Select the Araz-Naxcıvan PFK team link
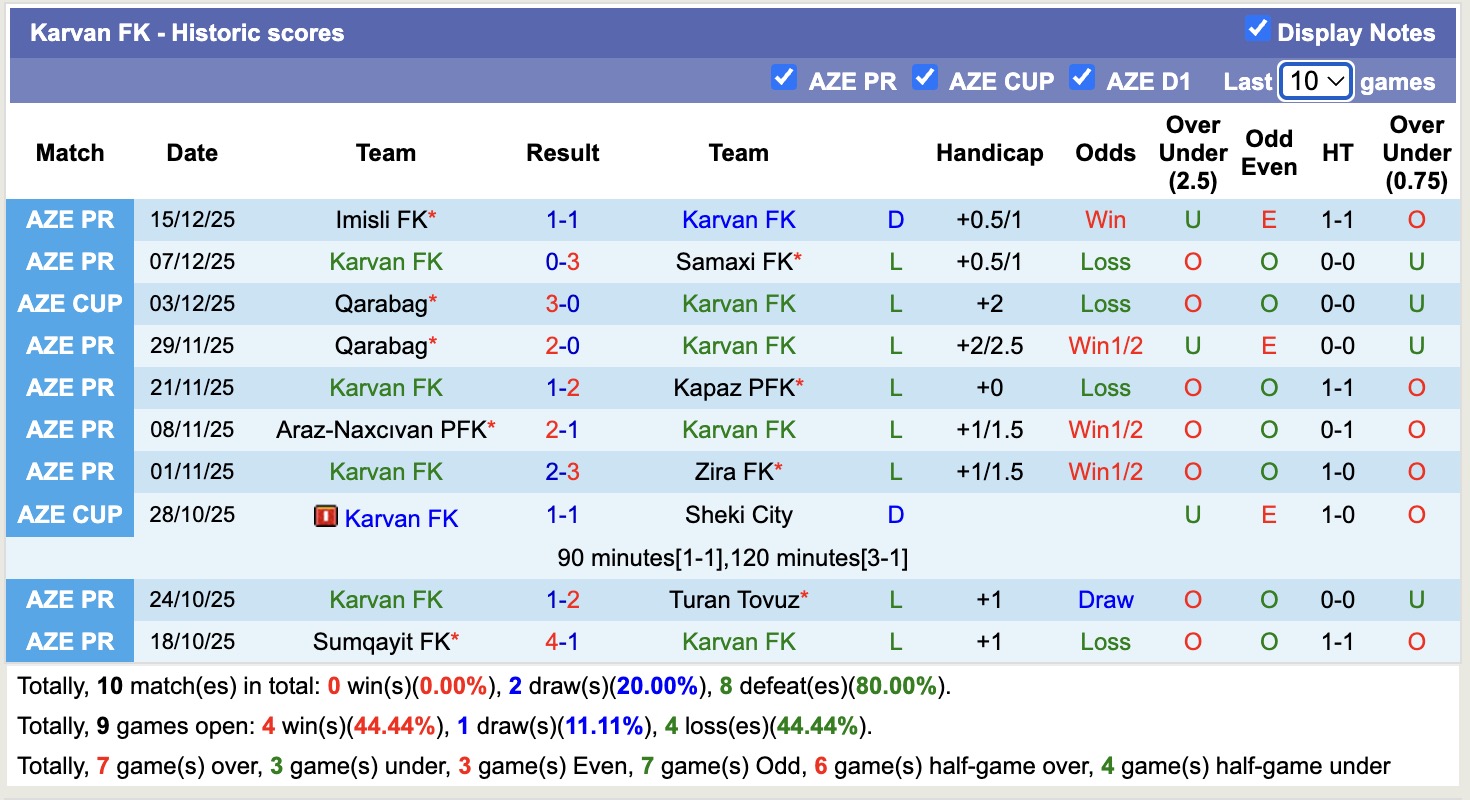This screenshot has width=1470, height=800. click(x=381, y=430)
